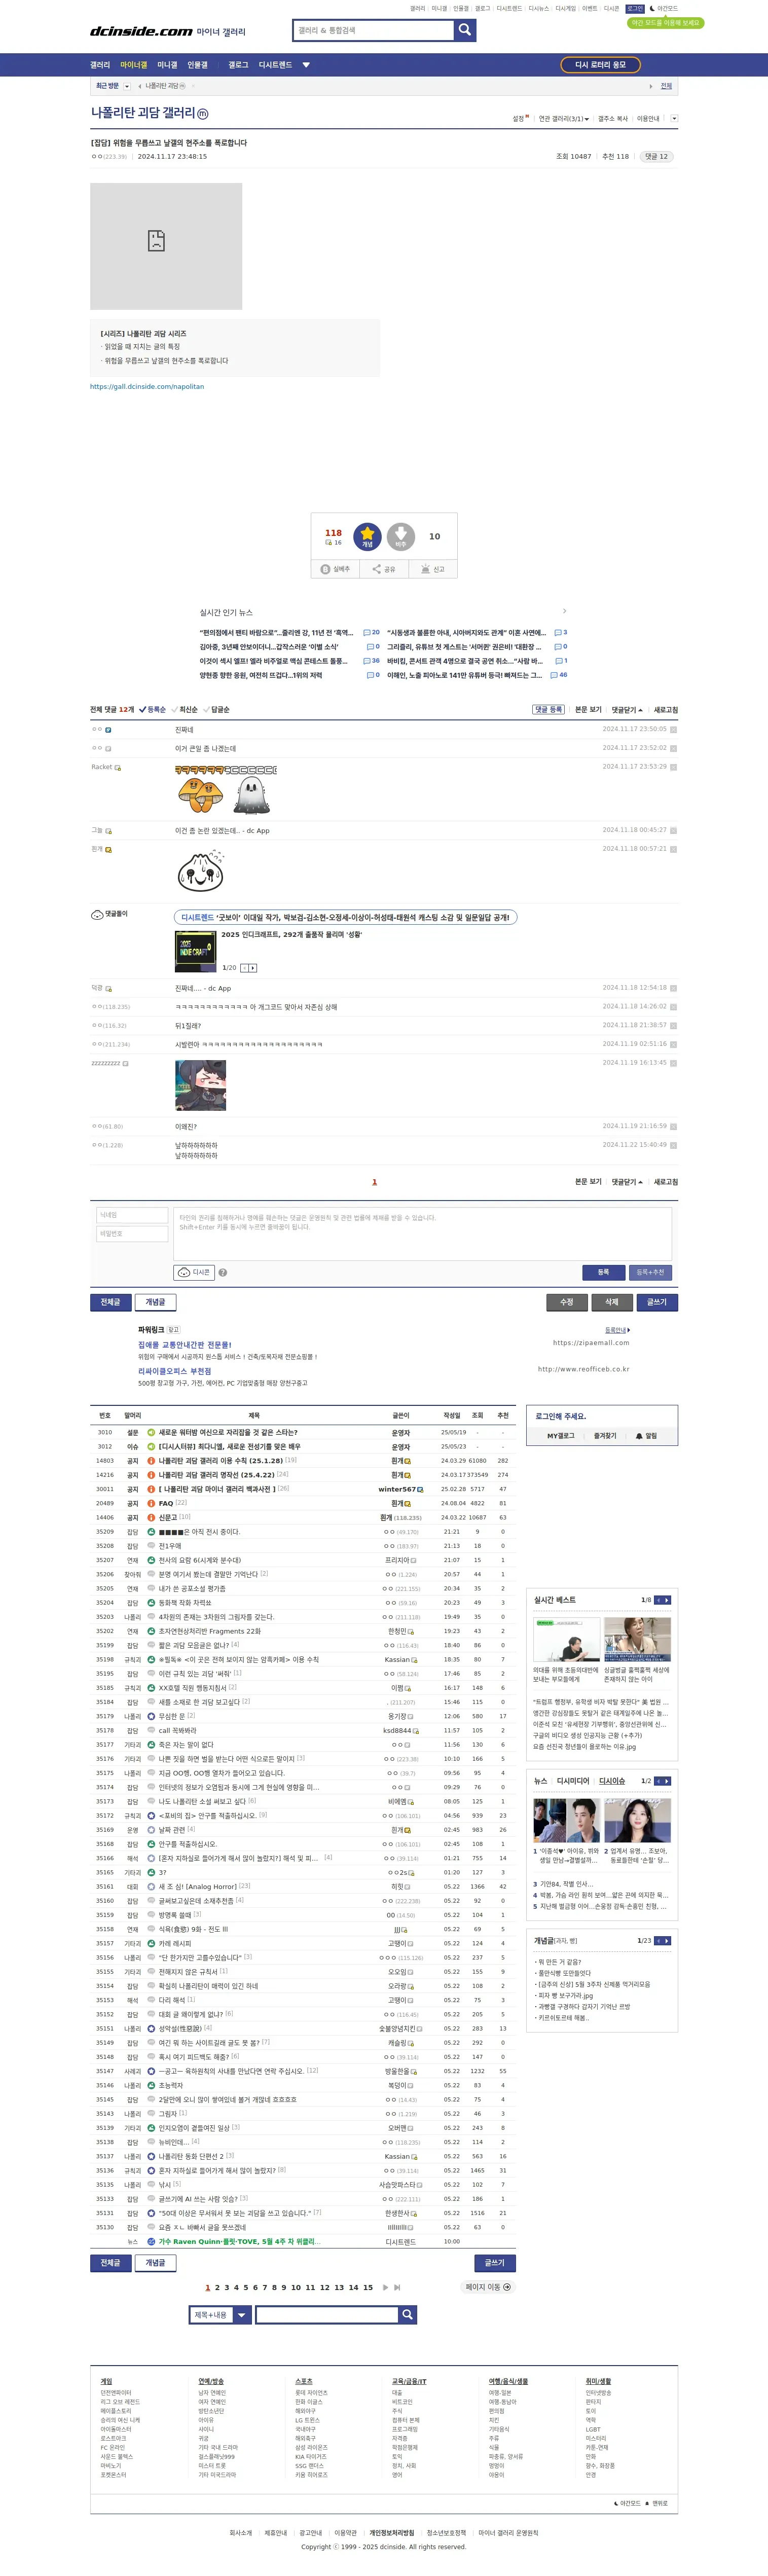Open the 마이너갤 navigation menu
The height and width of the screenshot is (2576, 768).
[133, 65]
